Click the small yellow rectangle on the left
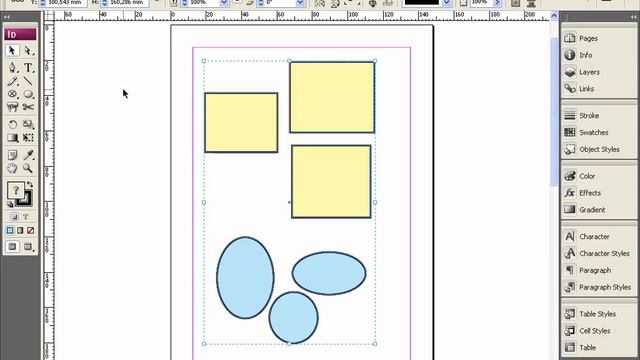Screen dimensions: 640x360 pyautogui.click(x=241, y=122)
